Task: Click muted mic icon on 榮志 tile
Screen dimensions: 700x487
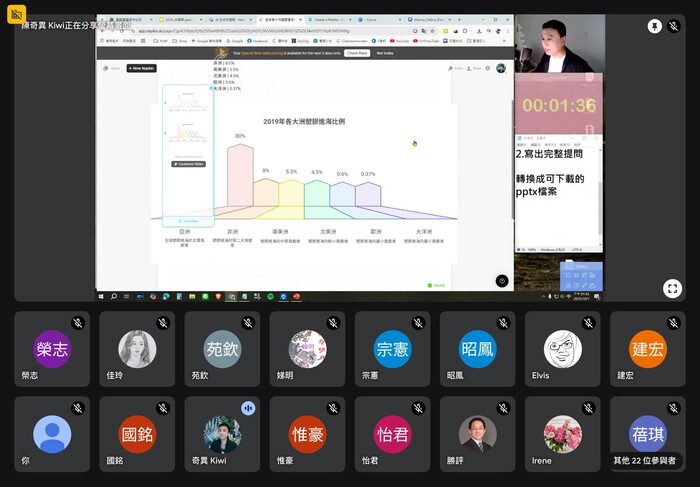Action: click(x=77, y=323)
